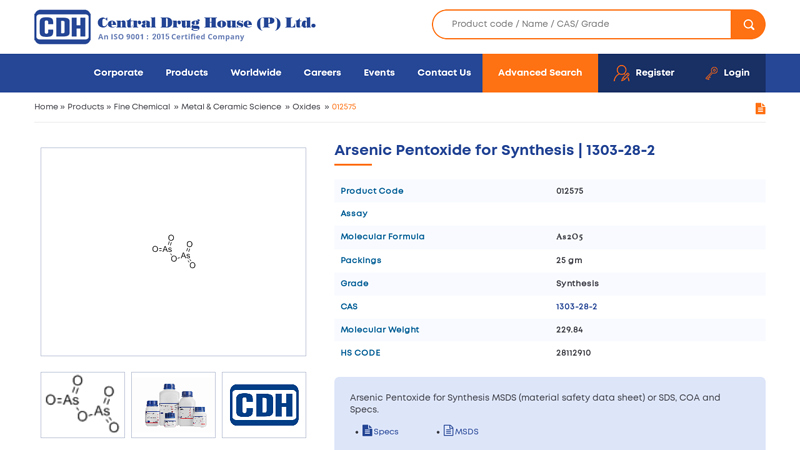Image resolution: width=800 pixels, height=450 pixels.
Task: Click the HS code value 28112910
Action: click(x=573, y=353)
